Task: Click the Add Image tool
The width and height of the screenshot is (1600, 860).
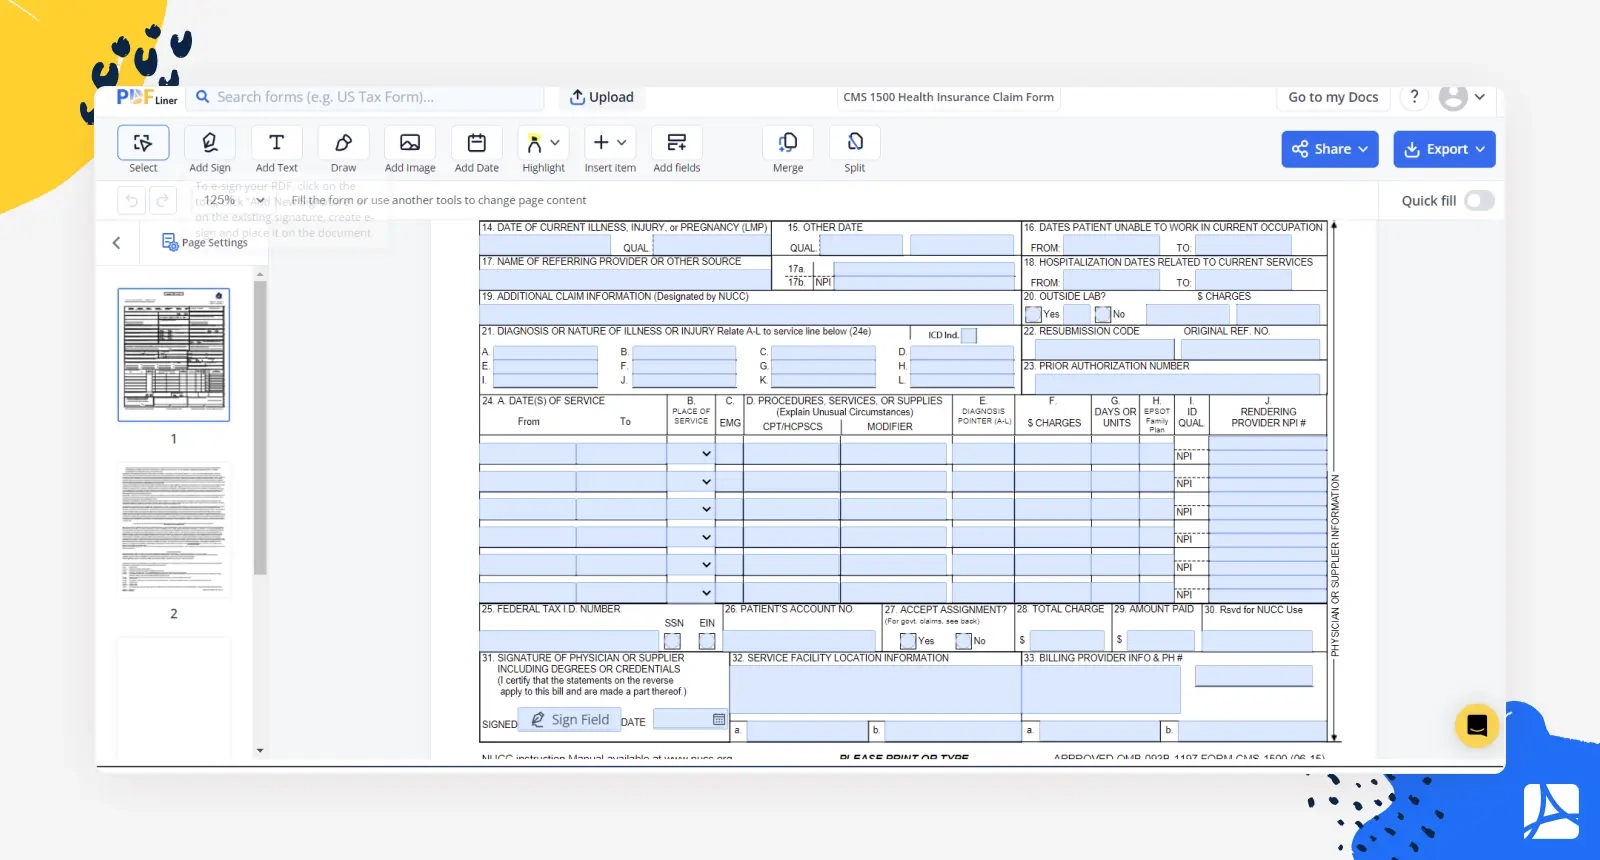Action: 410,143
